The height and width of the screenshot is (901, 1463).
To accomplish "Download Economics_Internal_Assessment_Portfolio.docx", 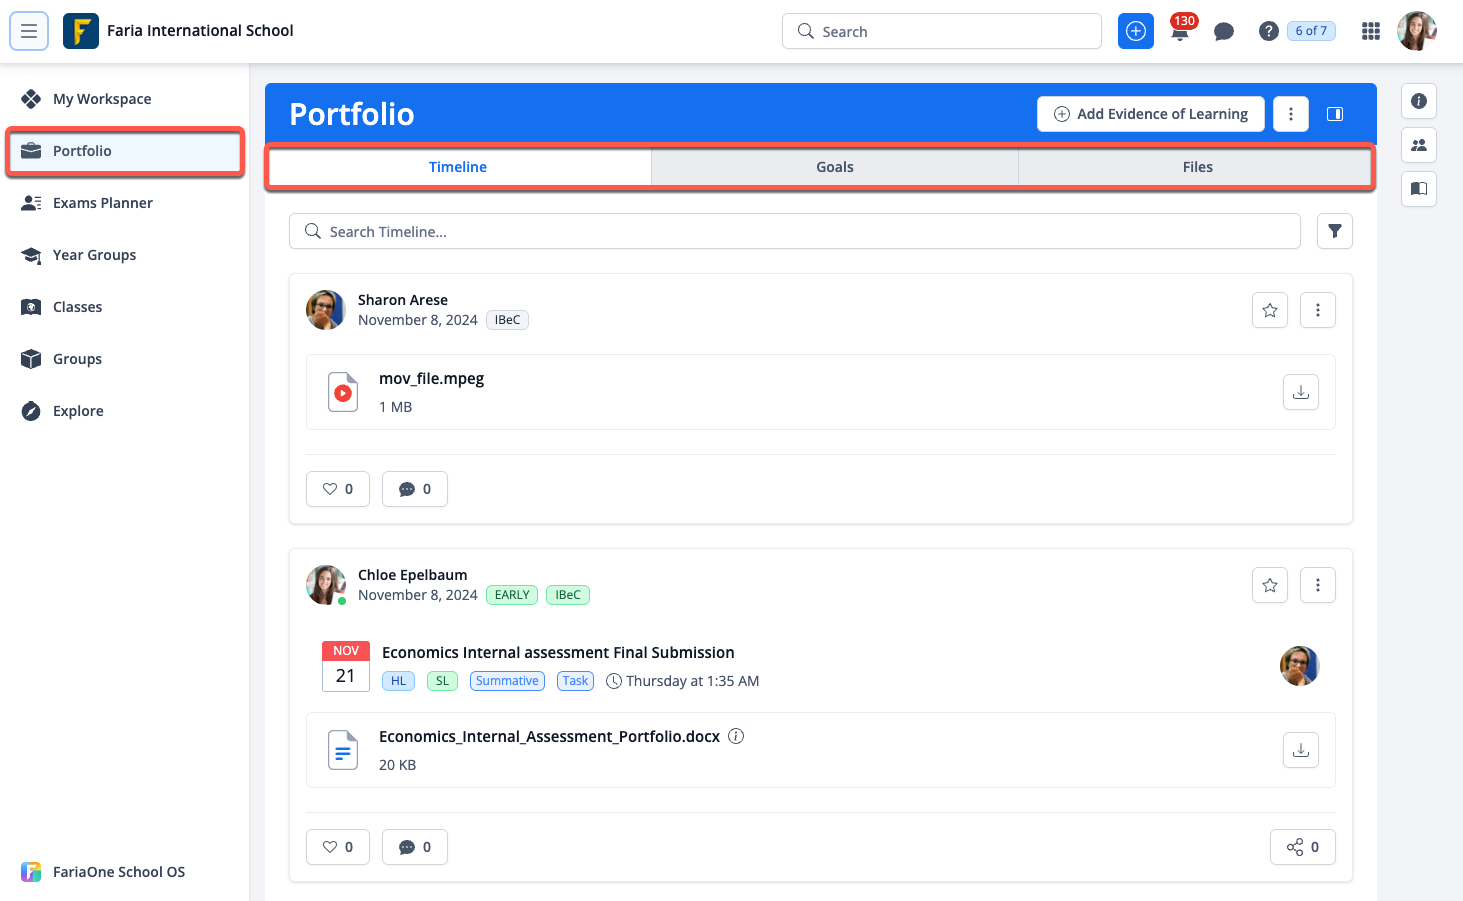I will (1300, 751).
